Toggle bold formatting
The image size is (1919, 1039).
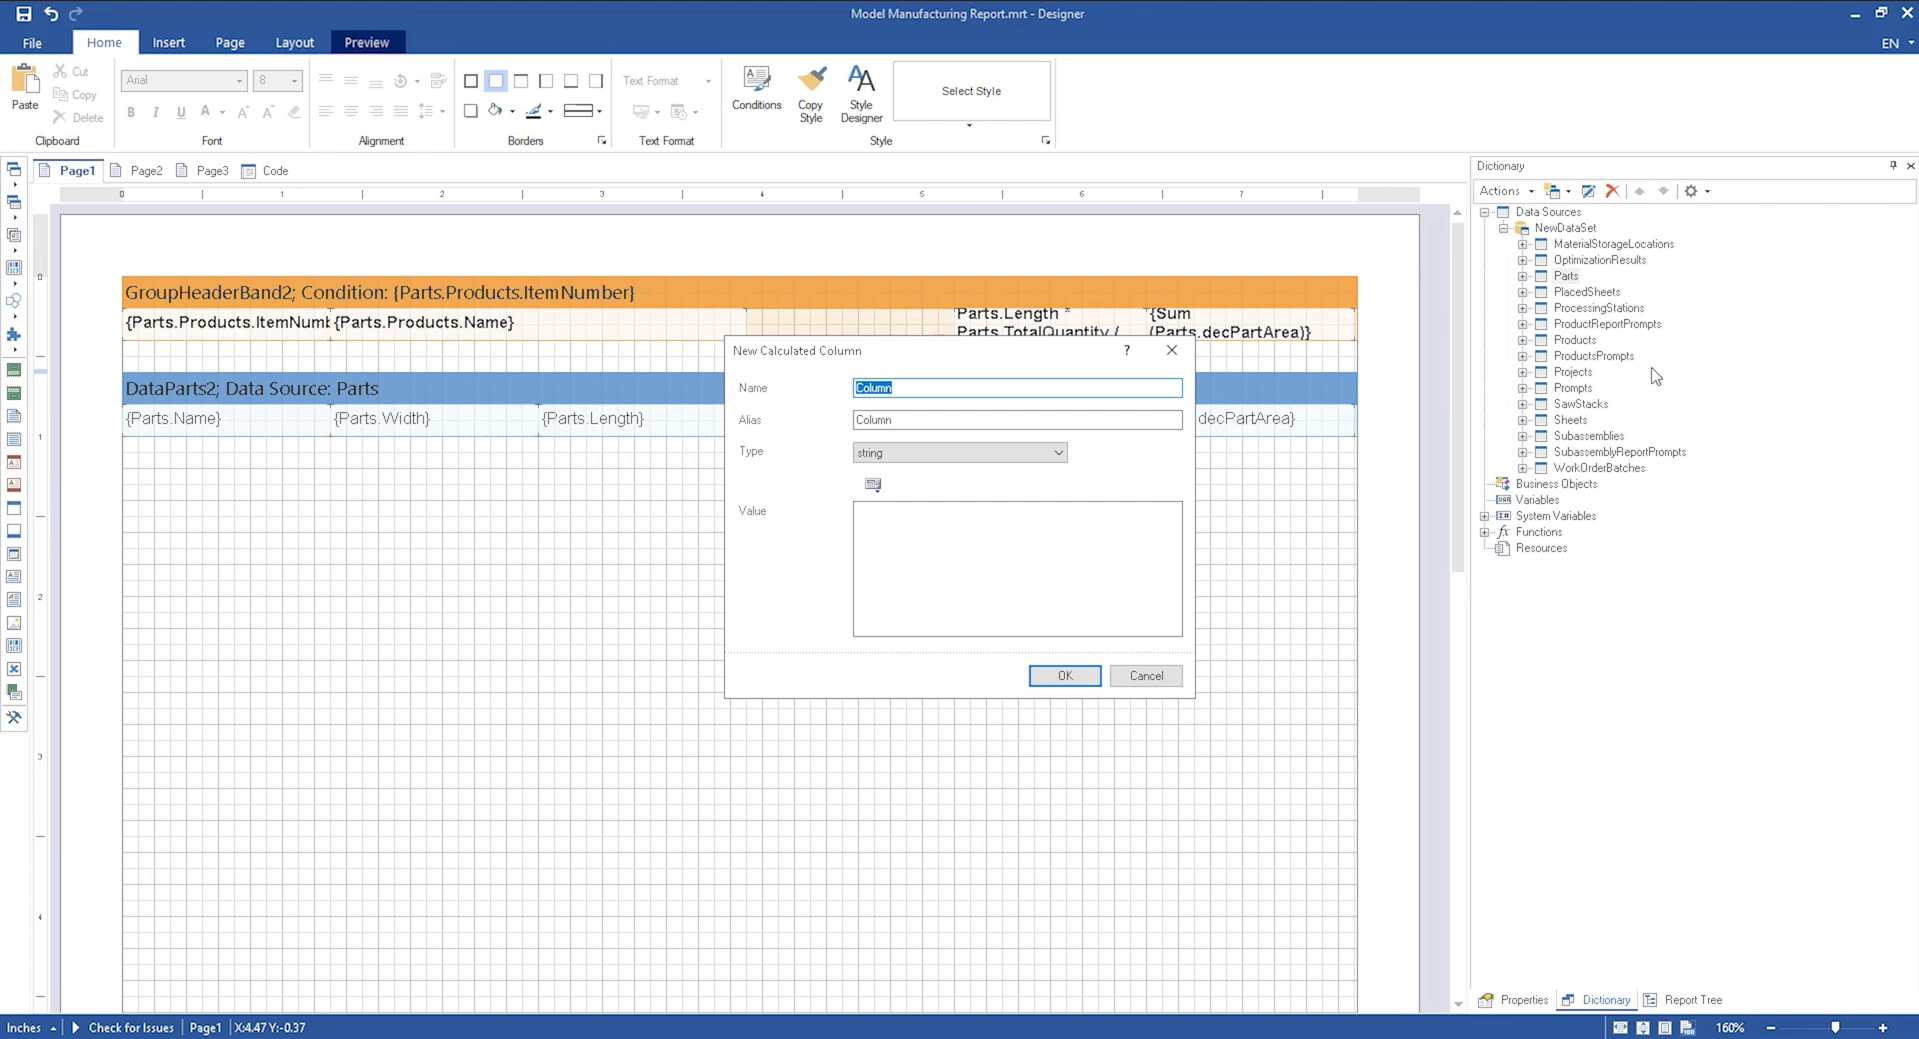pyautogui.click(x=130, y=112)
